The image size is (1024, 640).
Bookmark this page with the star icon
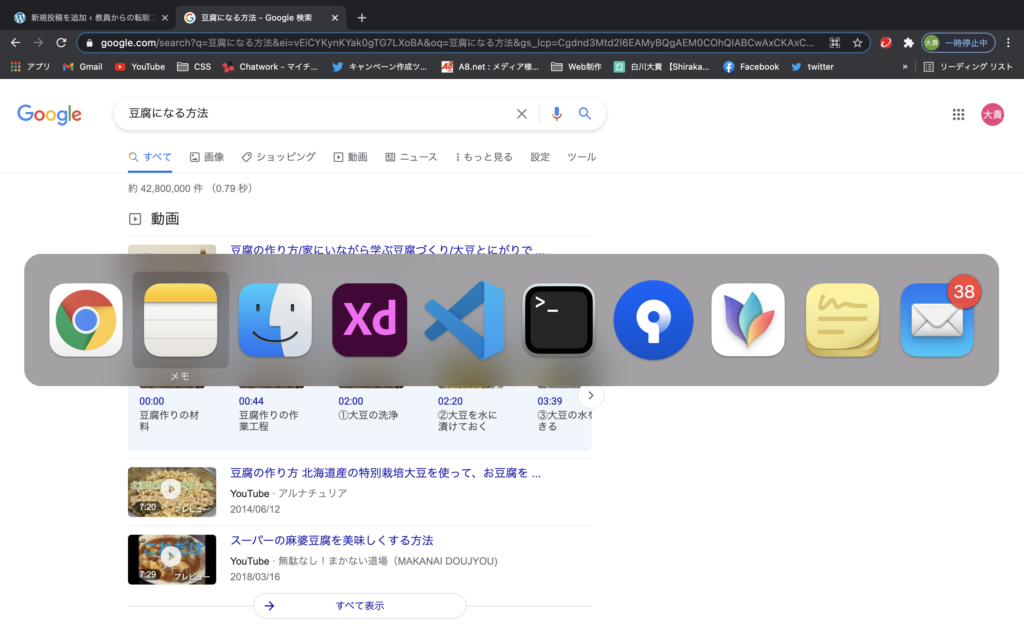857,43
